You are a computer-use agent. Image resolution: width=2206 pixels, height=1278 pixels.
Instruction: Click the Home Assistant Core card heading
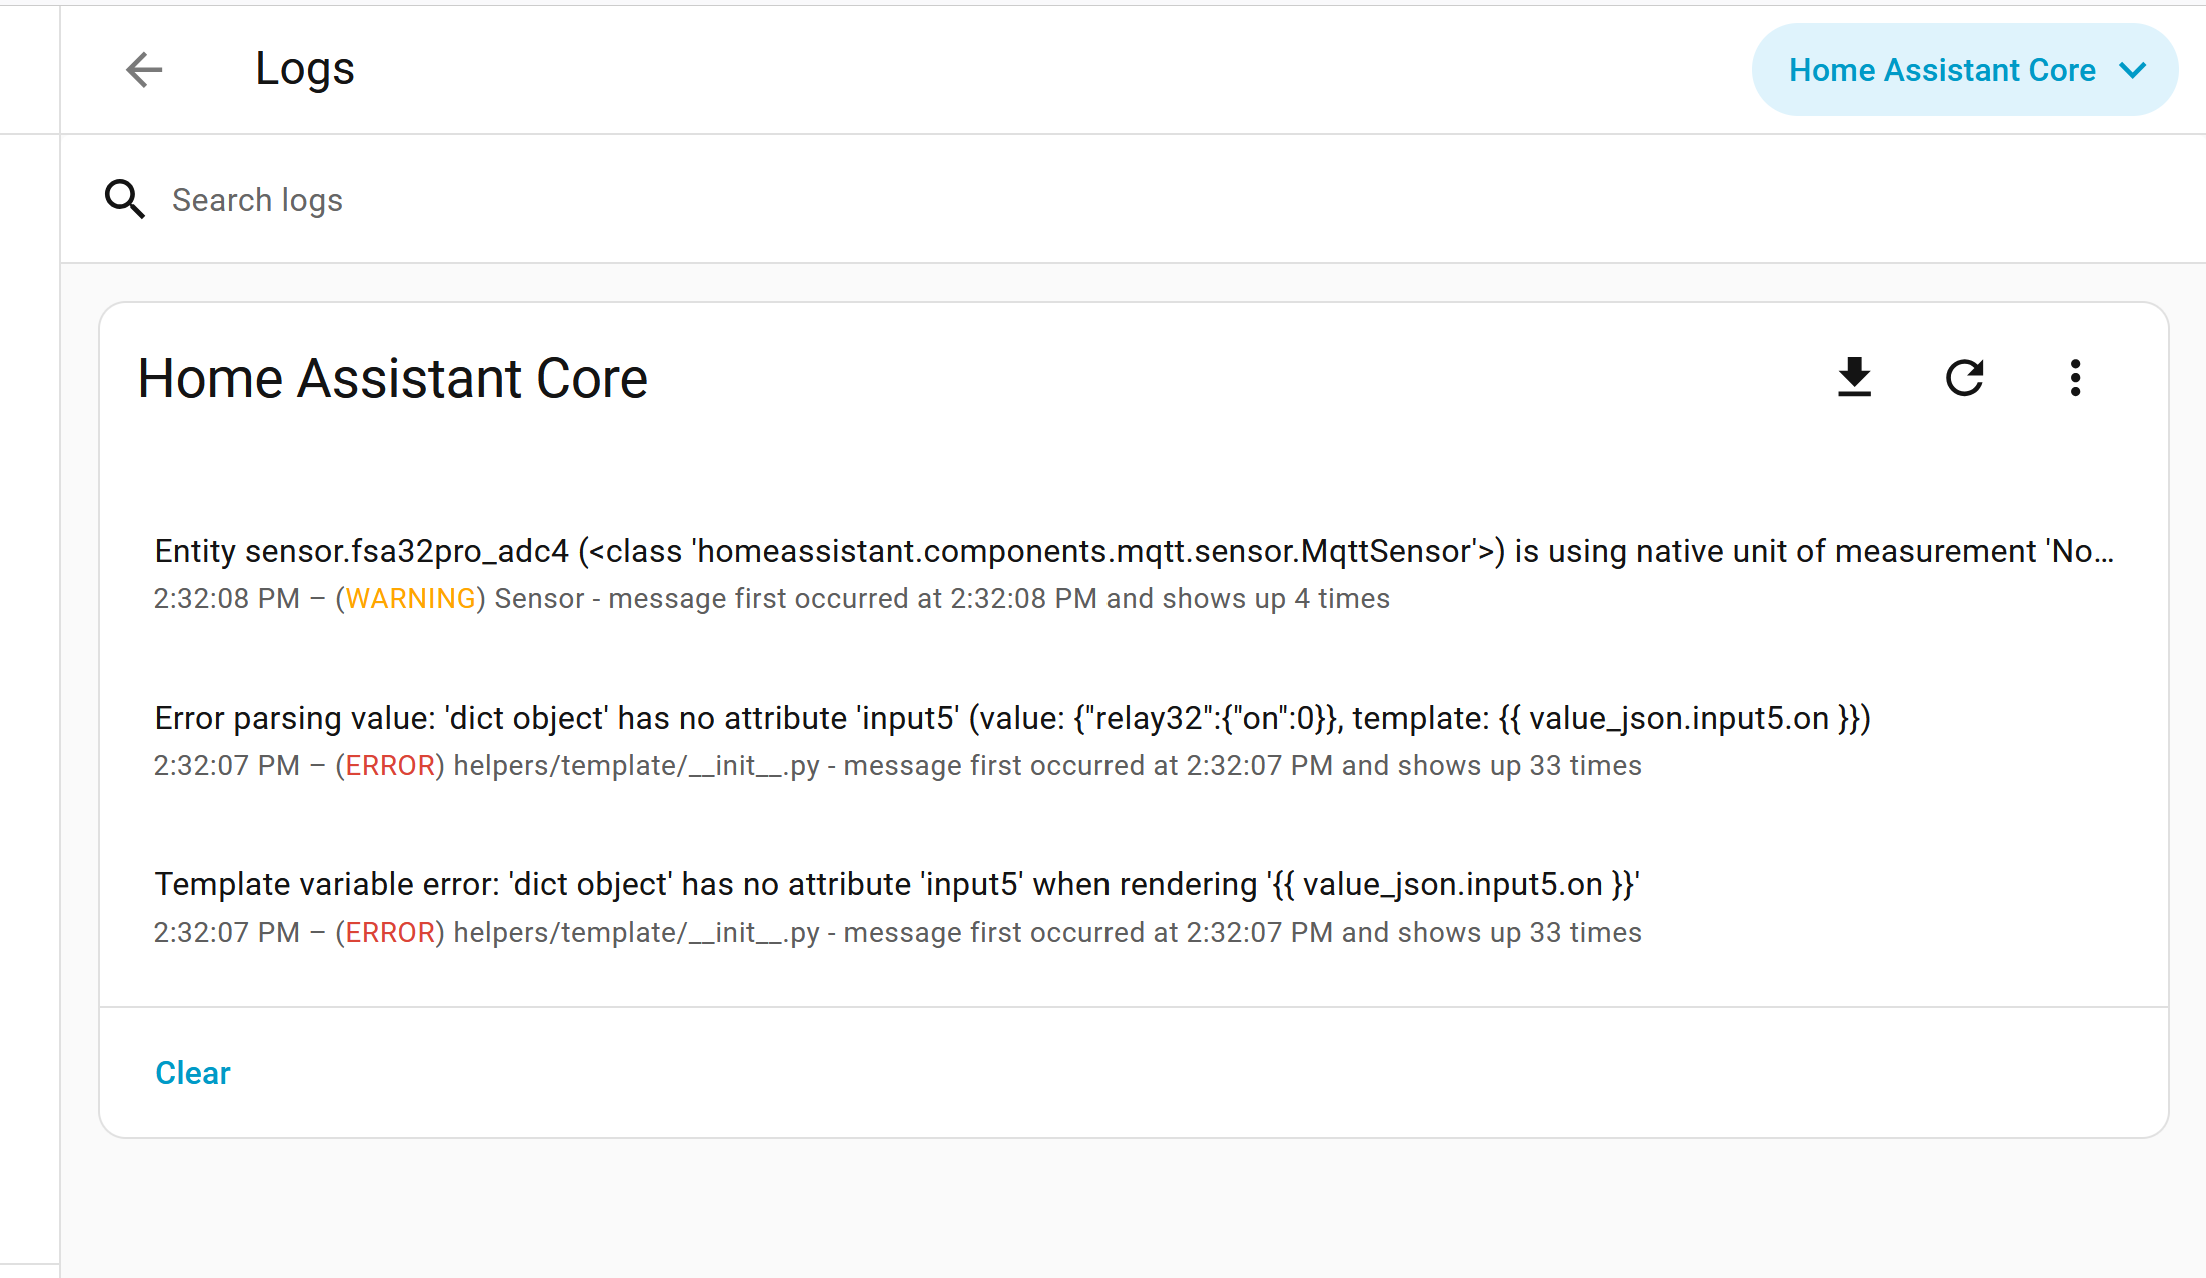[x=392, y=379]
